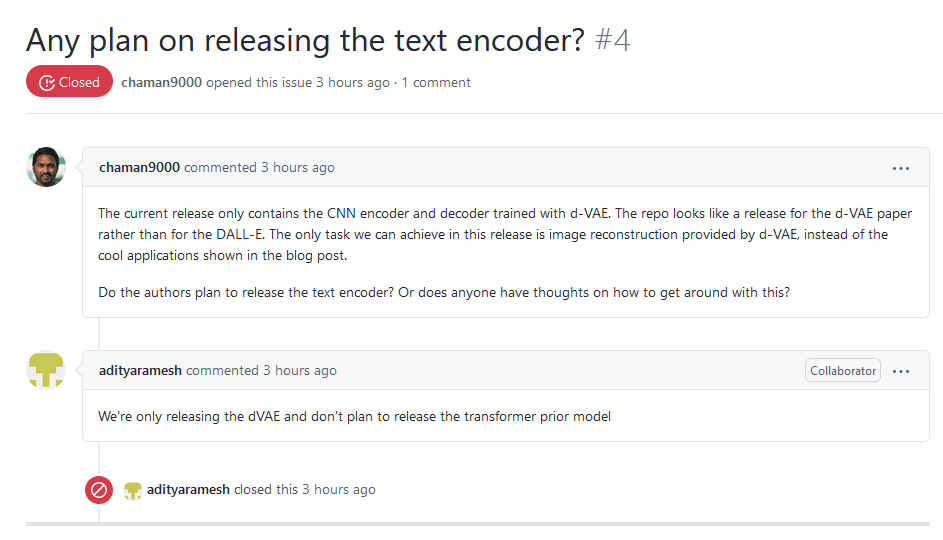Image resolution: width=943 pixels, height=540 pixels.
Task: Click the timestamp on the closed event
Action: pos(339,489)
